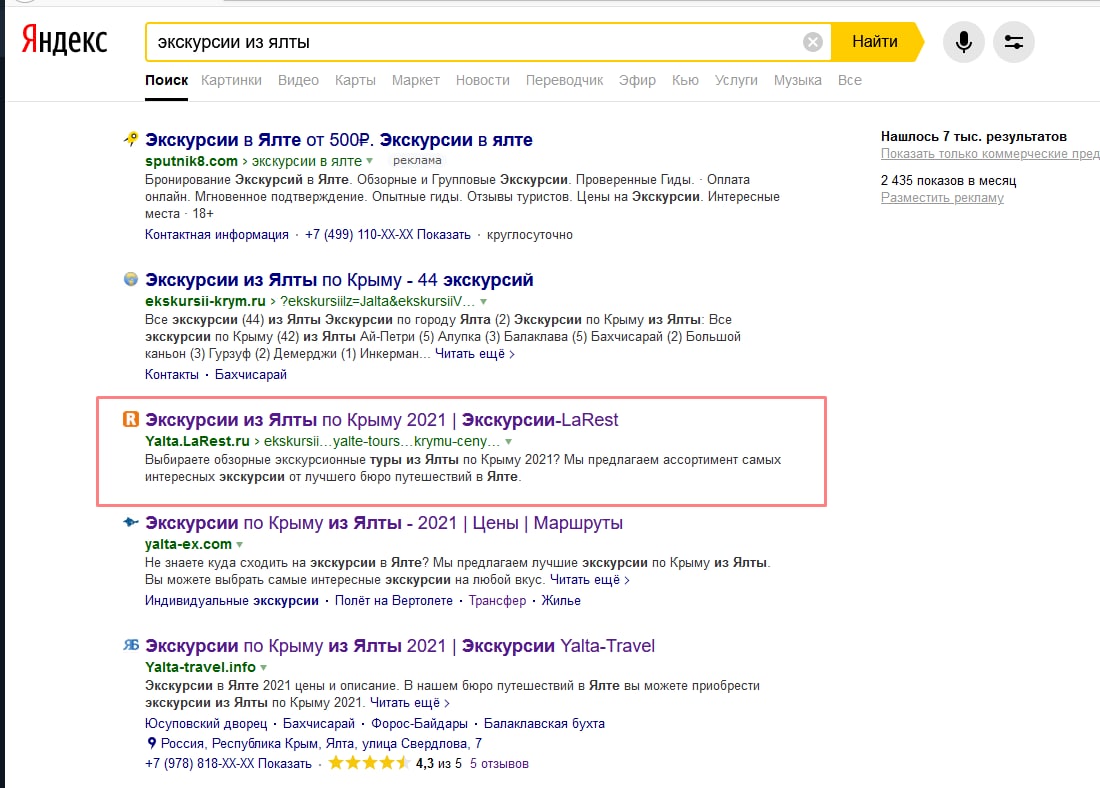Viewport: 1100px width, 788px height.
Task: Open the Видео tab
Action: coord(298,80)
